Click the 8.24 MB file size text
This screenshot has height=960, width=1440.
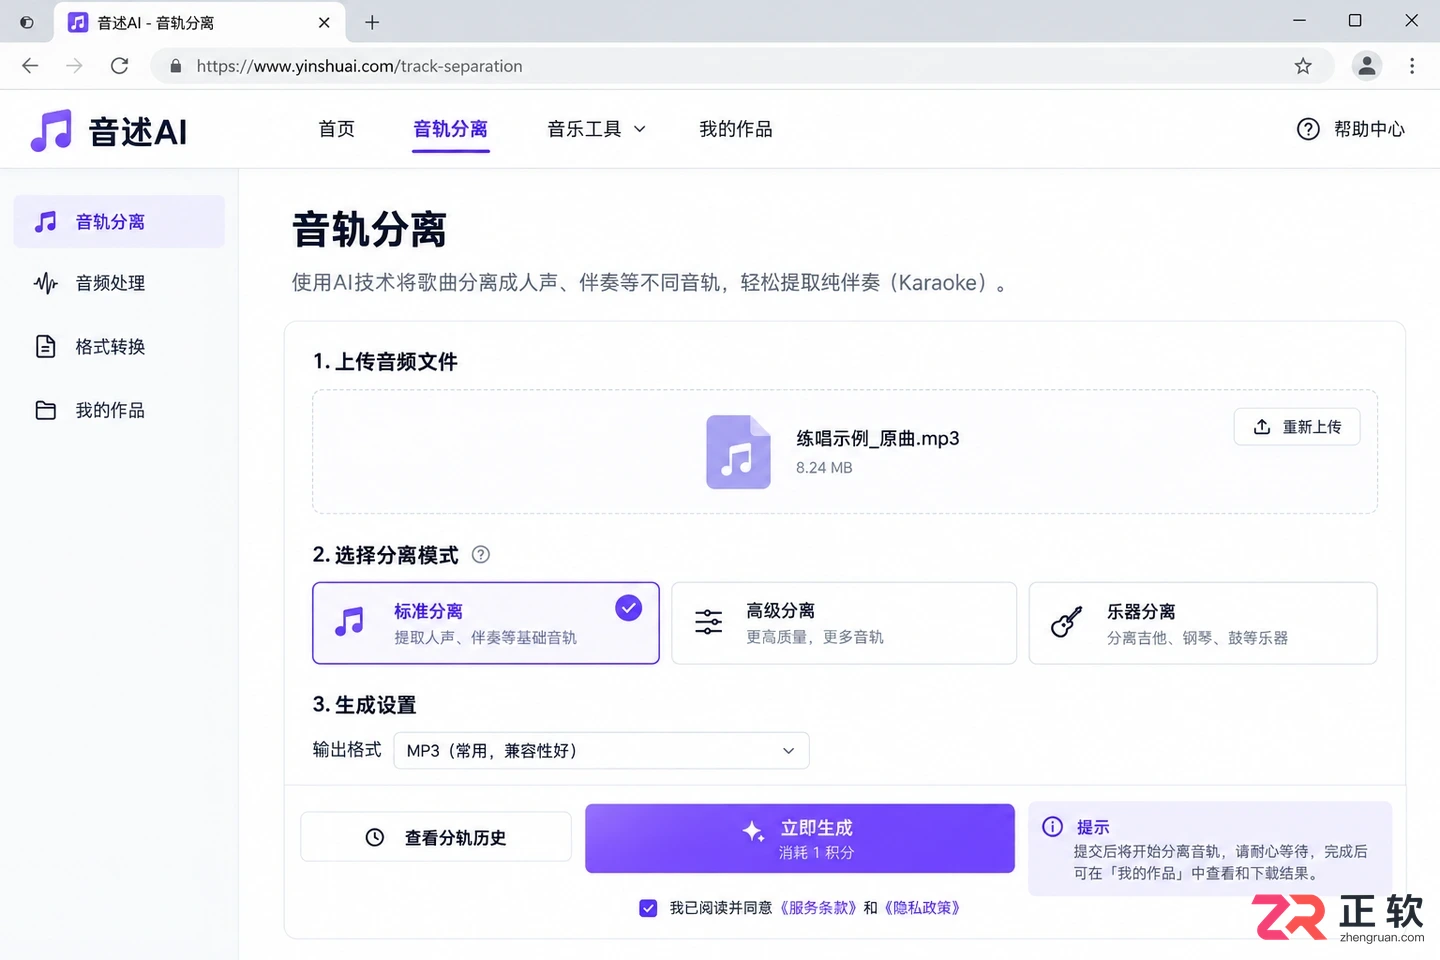click(824, 468)
